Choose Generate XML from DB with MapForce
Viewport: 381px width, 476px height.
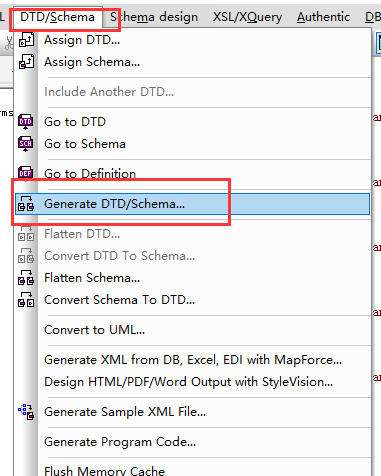pyautogui.click(x=192, y=360)
